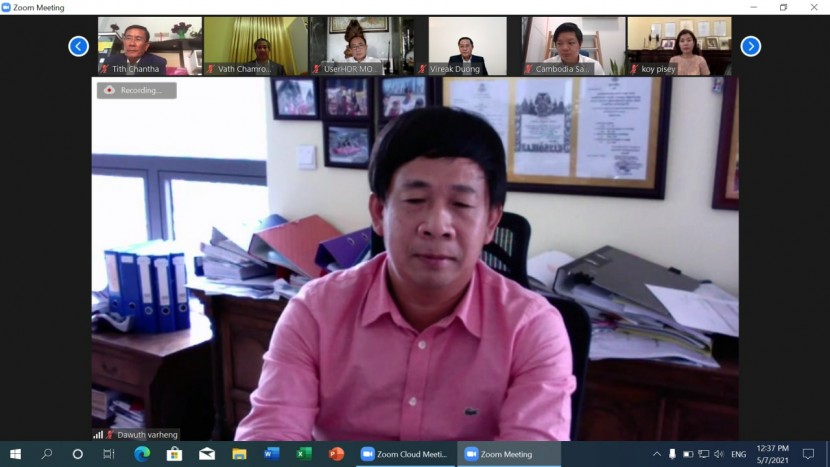This screenshot has height=467, width=830.
Task: Open the system clock and calendar
Action: [775, 454]
